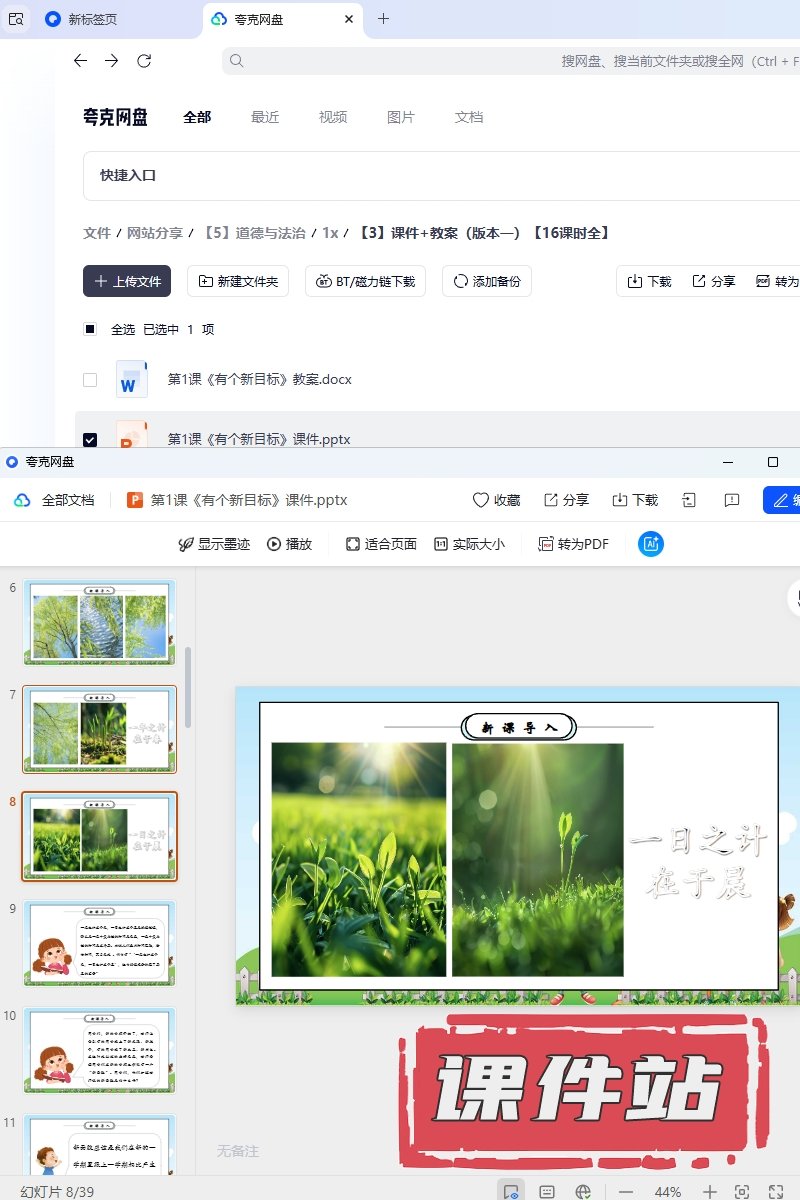Viewport: 800px width, 1200px height.
Task: Switch to the 视频 tab
Action: pyautogui.click(x=333, y=117)
